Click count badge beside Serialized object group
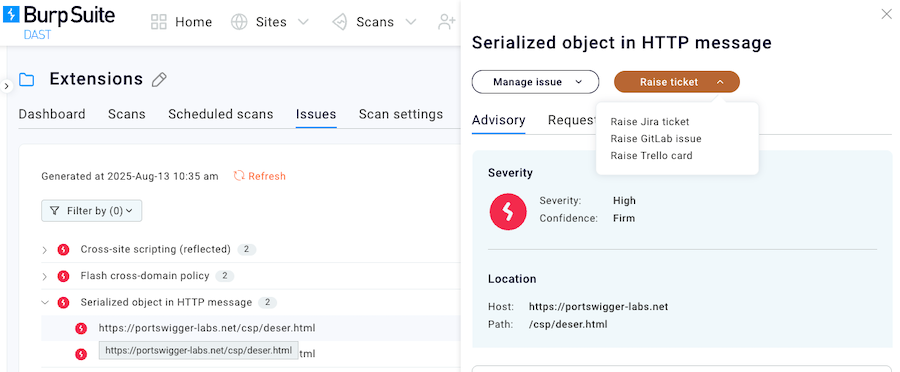The height and width of the screenshot is (372, 900). [x=267, y=303]
